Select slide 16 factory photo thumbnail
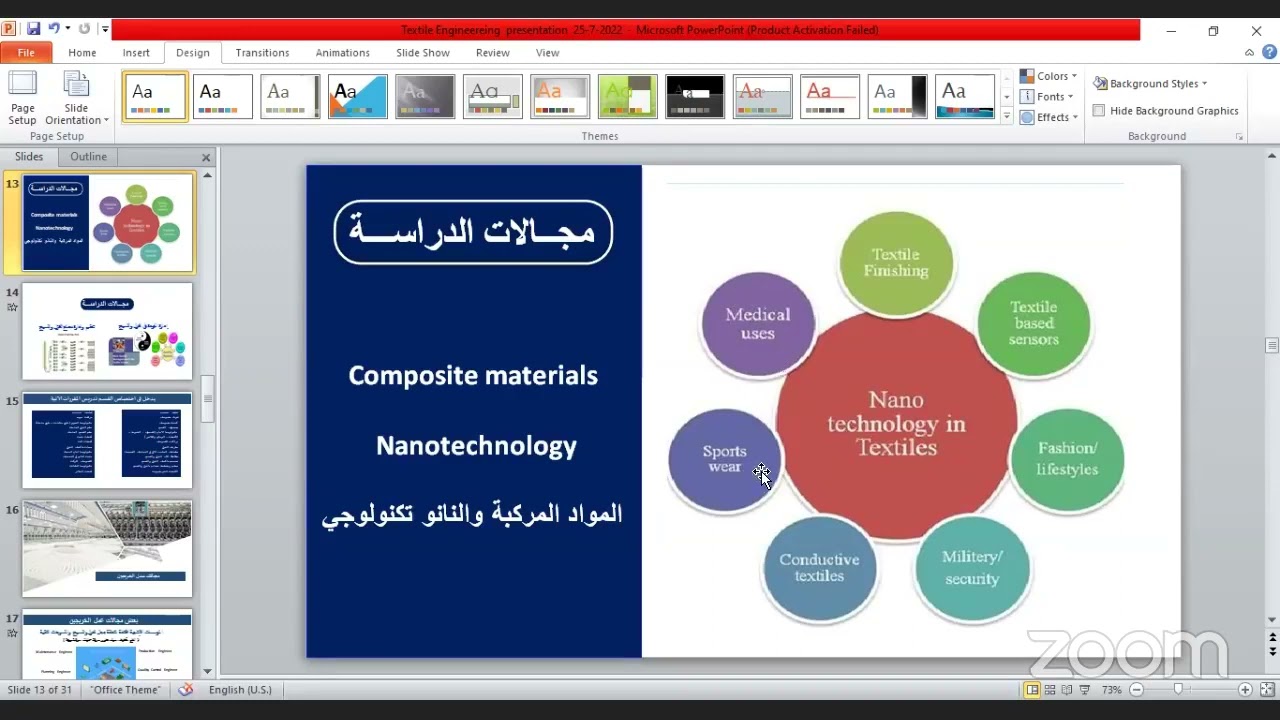The width and height of the screenshot is (1280, 720). [107, 549]
